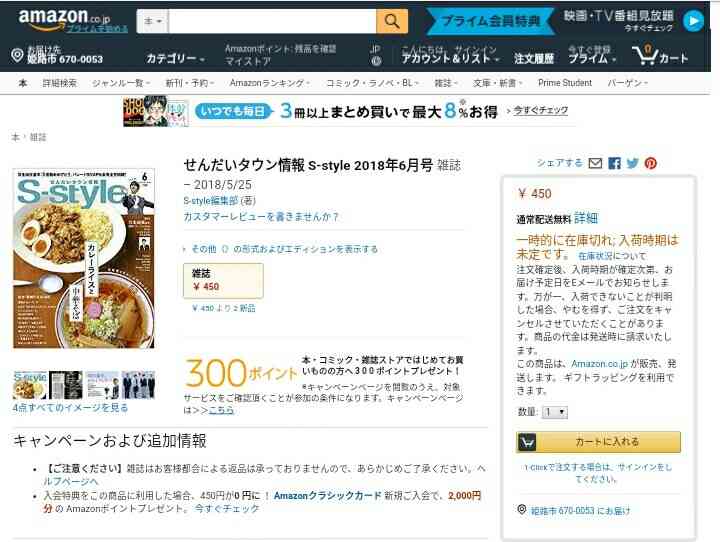Click the main search input field
720x542 pixels.
(x=272, y=21)
